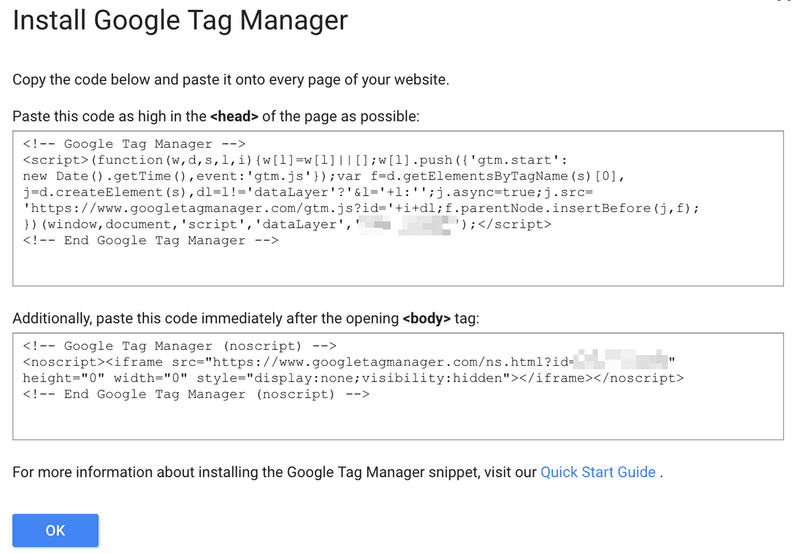Screen dimensions: 800x553
Task: Click the Copy the code below instruction text
Action: tap(231, 80)
